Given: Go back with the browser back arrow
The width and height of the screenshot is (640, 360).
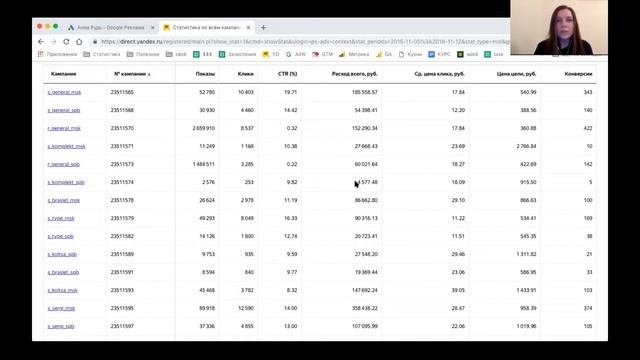Looking at the screenshot, I should pyautogui.click(x=41, y=42).
